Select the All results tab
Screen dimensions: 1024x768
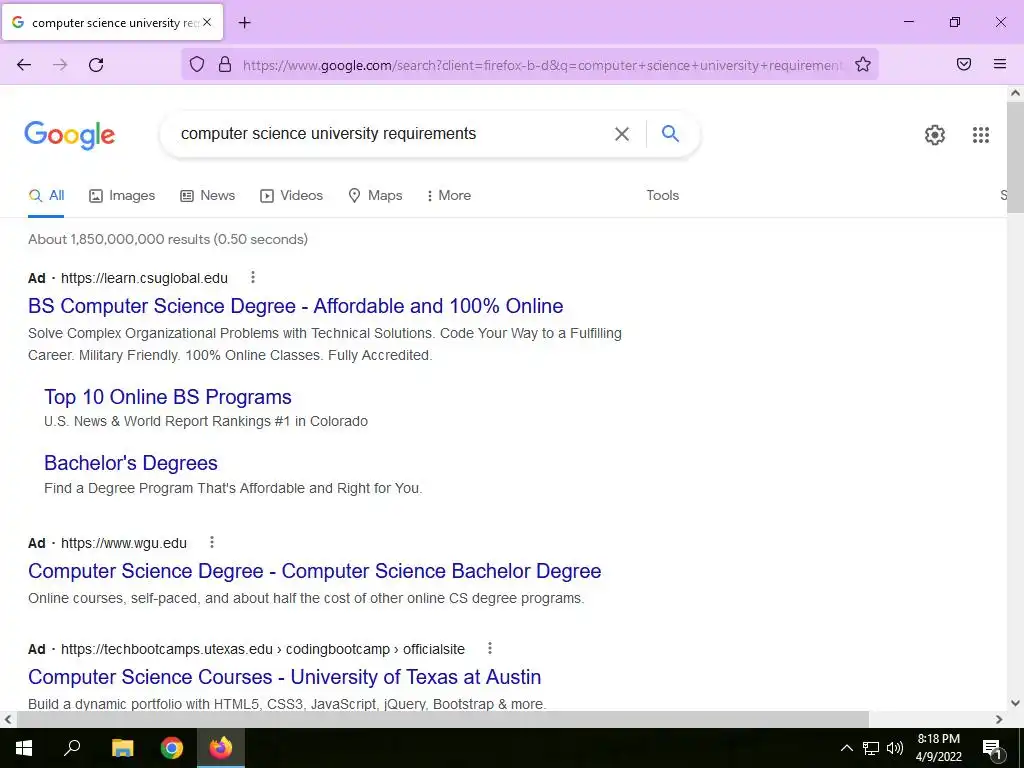point(46,195)
